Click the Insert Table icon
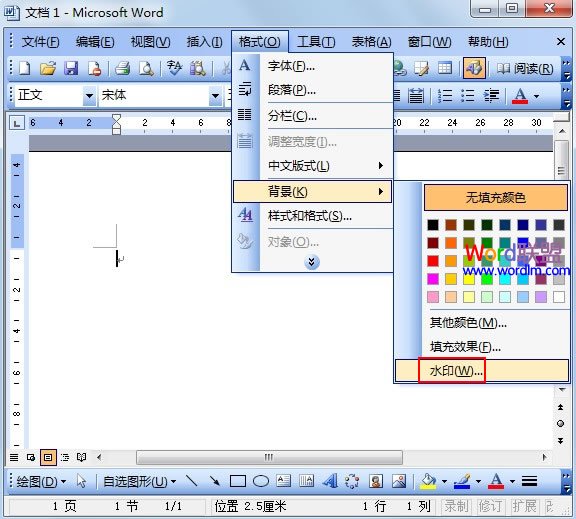The height and width of the screenshot is (519, 576). click(x=445, y=68)
